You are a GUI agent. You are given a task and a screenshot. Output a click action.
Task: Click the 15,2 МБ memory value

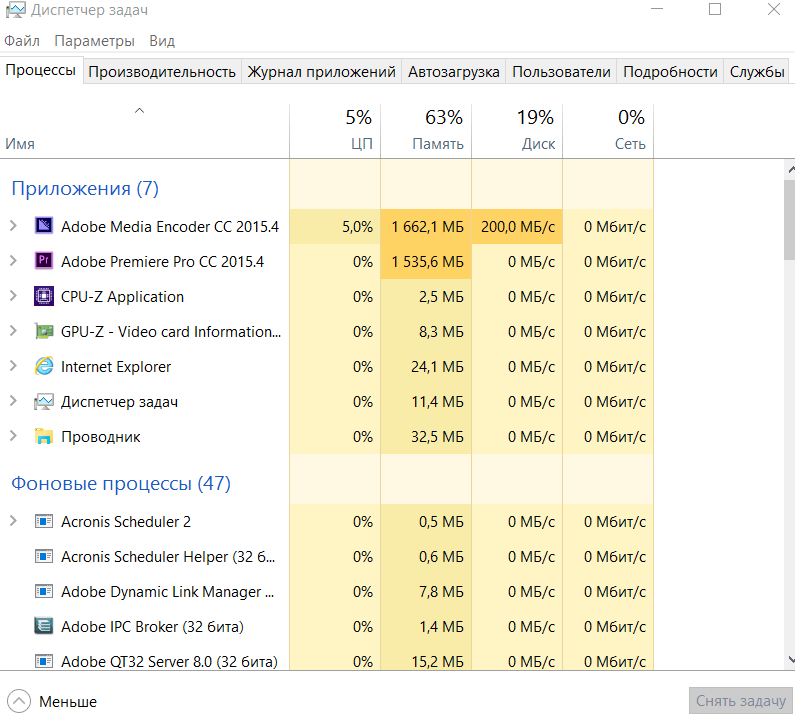(x=437, y=661)
